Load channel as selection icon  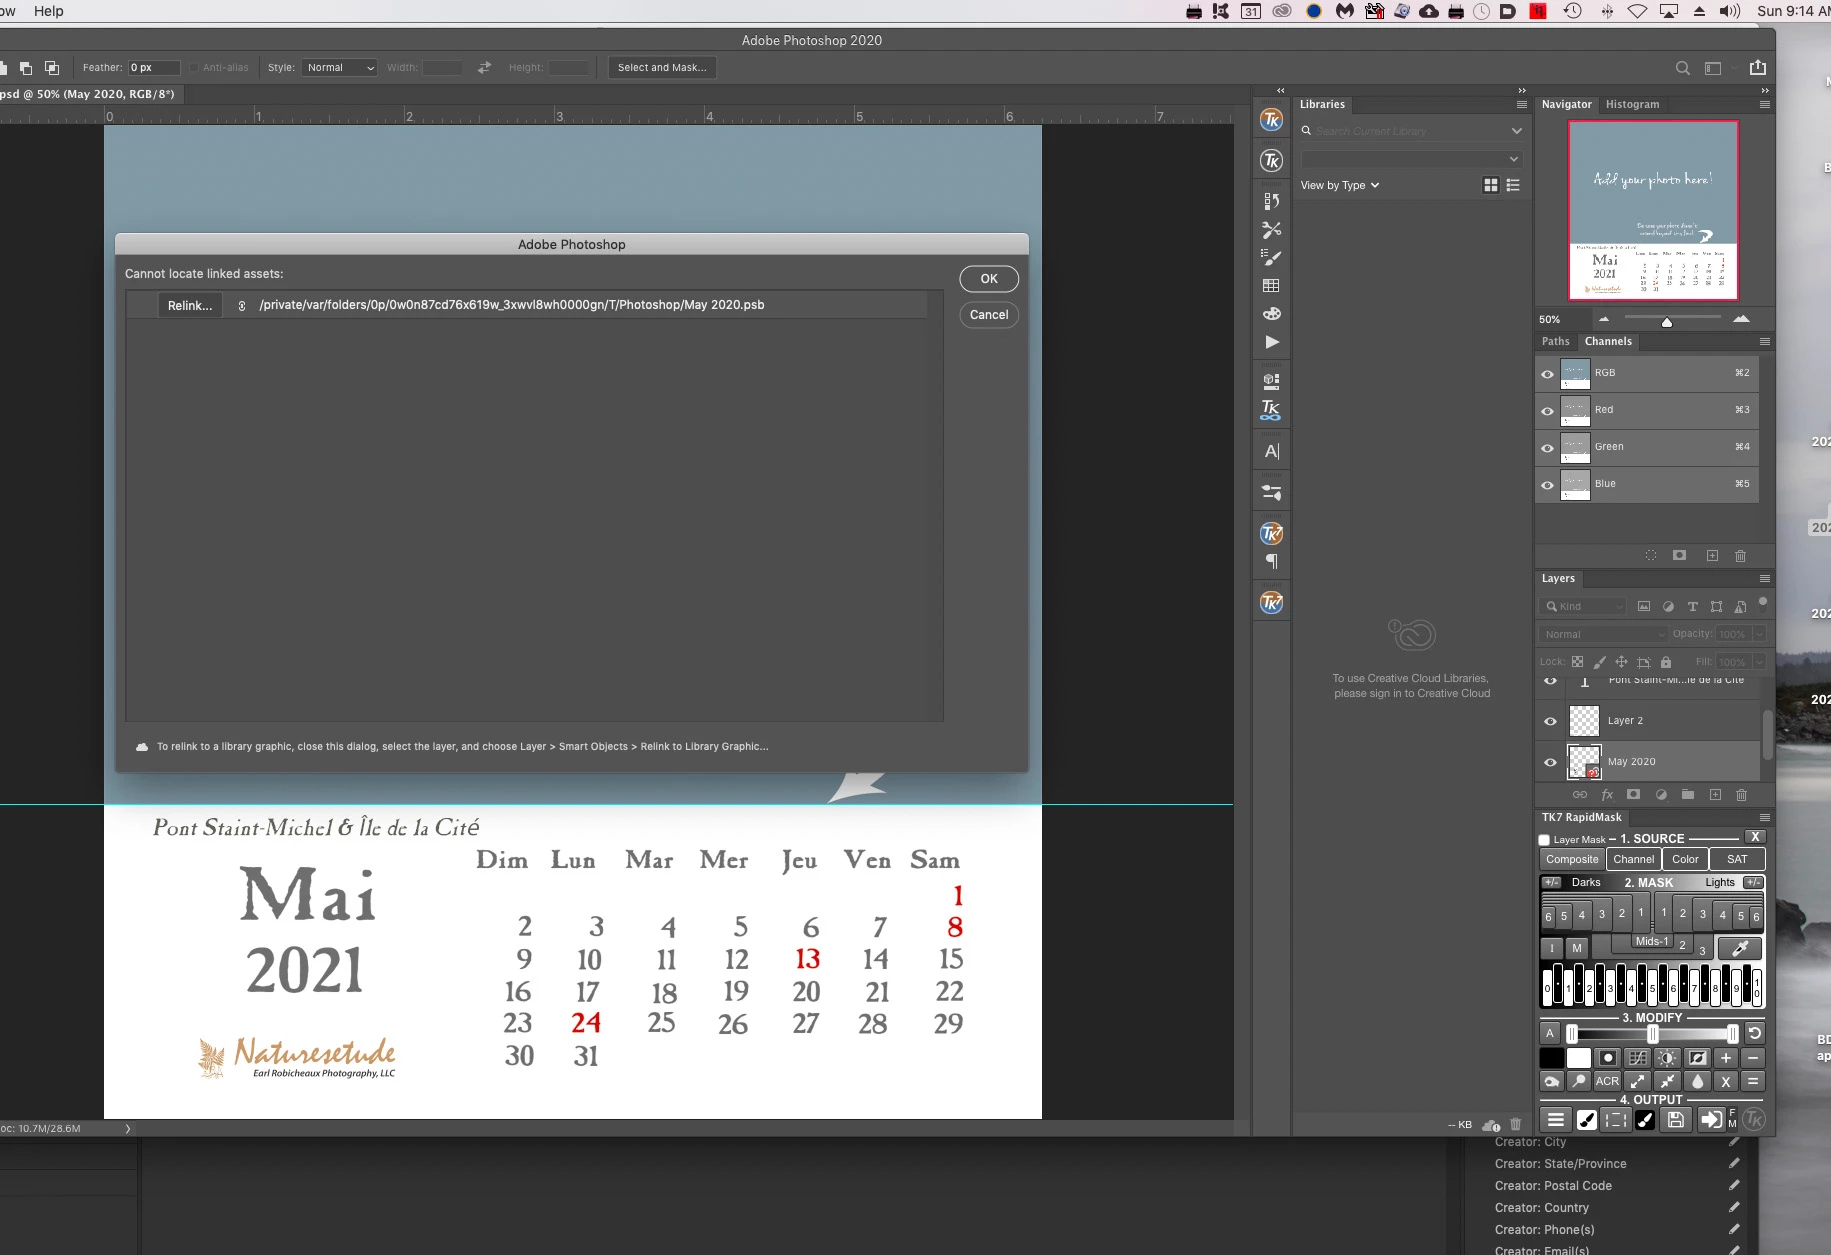1651,556
